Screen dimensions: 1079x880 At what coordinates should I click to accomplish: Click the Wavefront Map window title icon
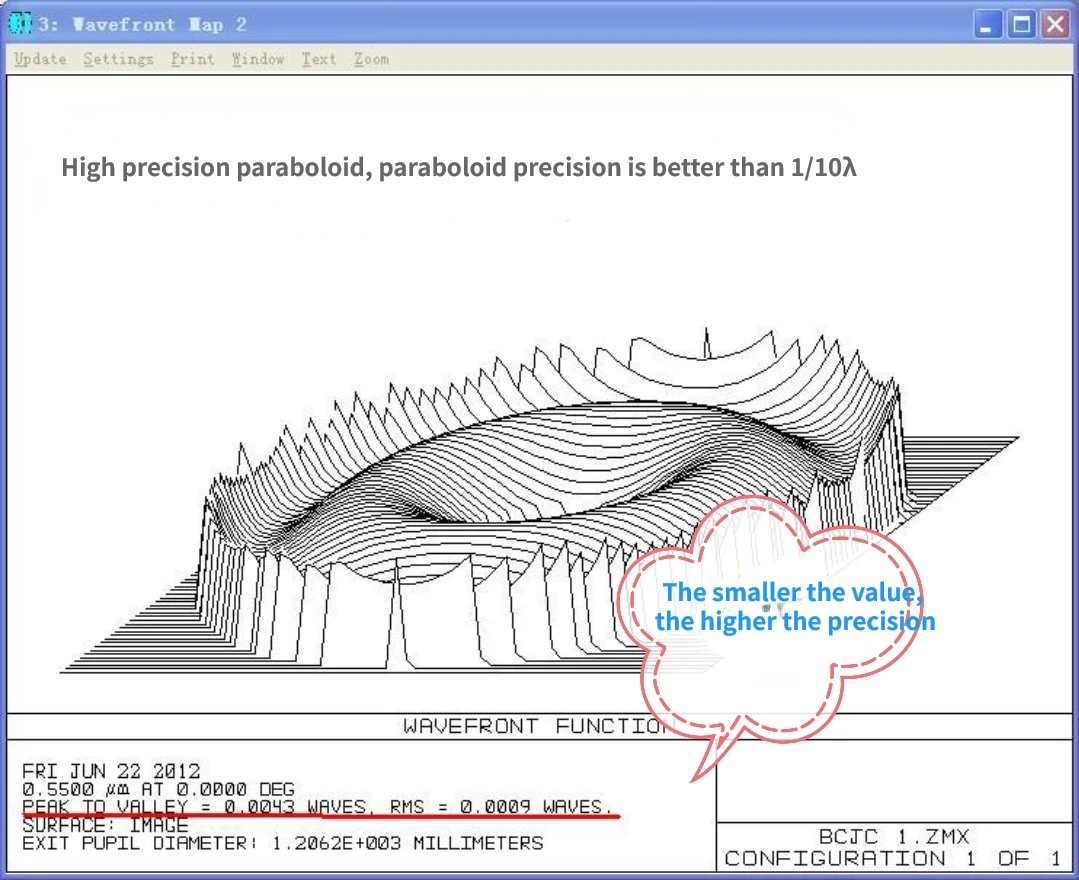pos(20,24)
